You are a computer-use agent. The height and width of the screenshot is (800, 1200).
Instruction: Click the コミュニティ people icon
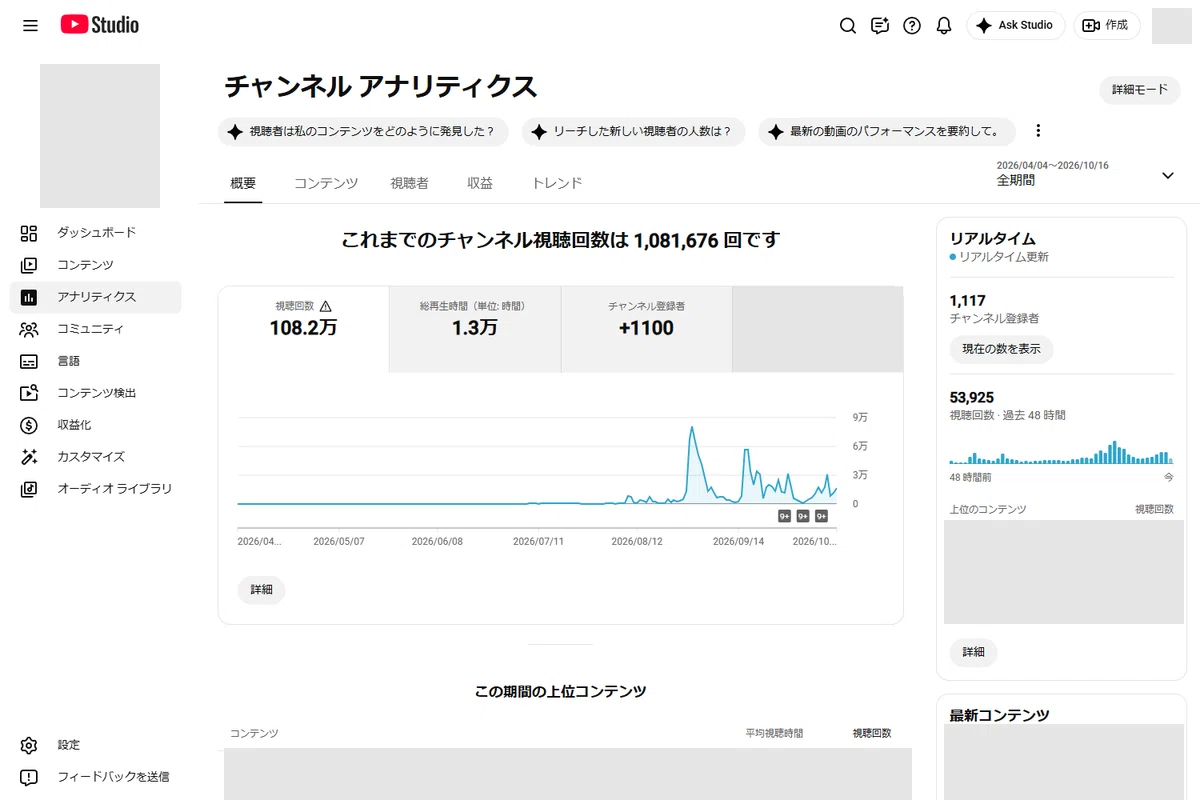tap(29, 329)
